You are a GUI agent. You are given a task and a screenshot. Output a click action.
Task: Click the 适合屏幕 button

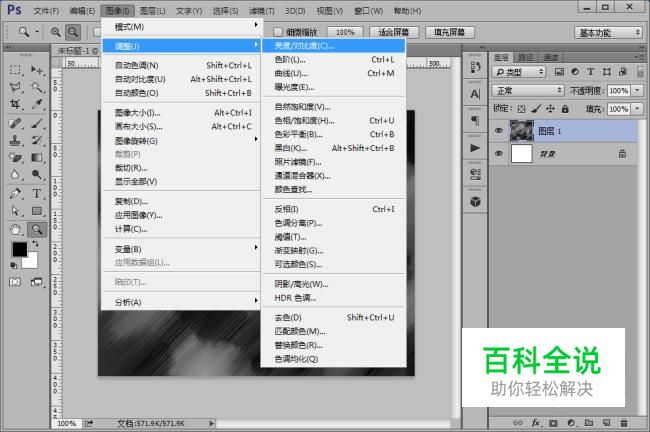coord(393,32)
